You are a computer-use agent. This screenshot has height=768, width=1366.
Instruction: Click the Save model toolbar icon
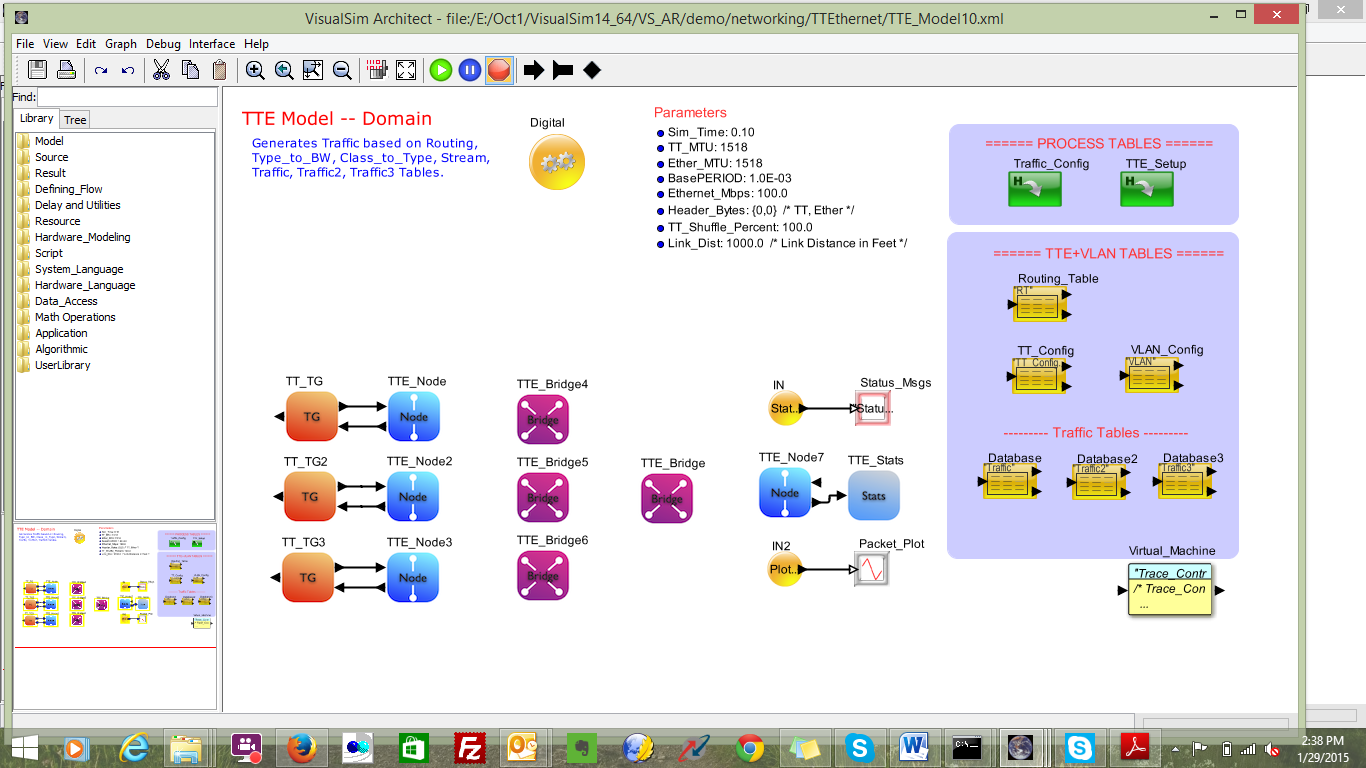tap(37, 70)
